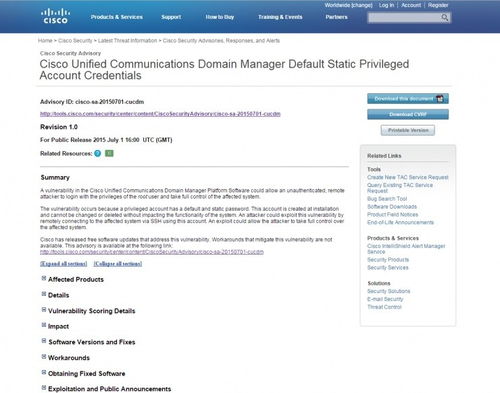Click the green Related Resources icon

(109, 153)
